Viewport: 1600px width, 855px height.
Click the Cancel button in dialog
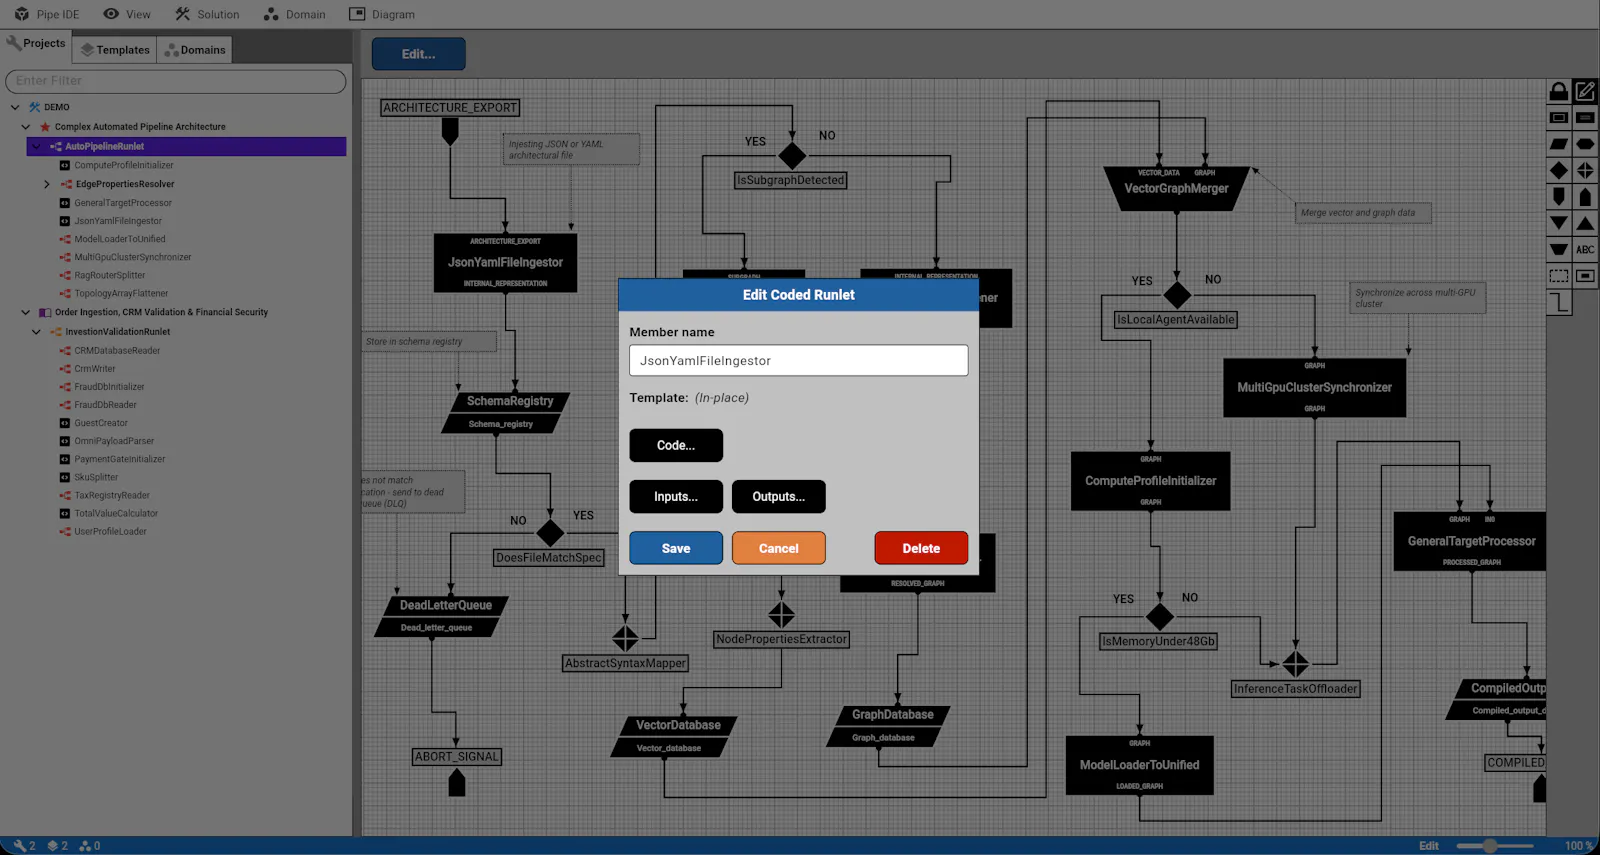coord(779,548)
